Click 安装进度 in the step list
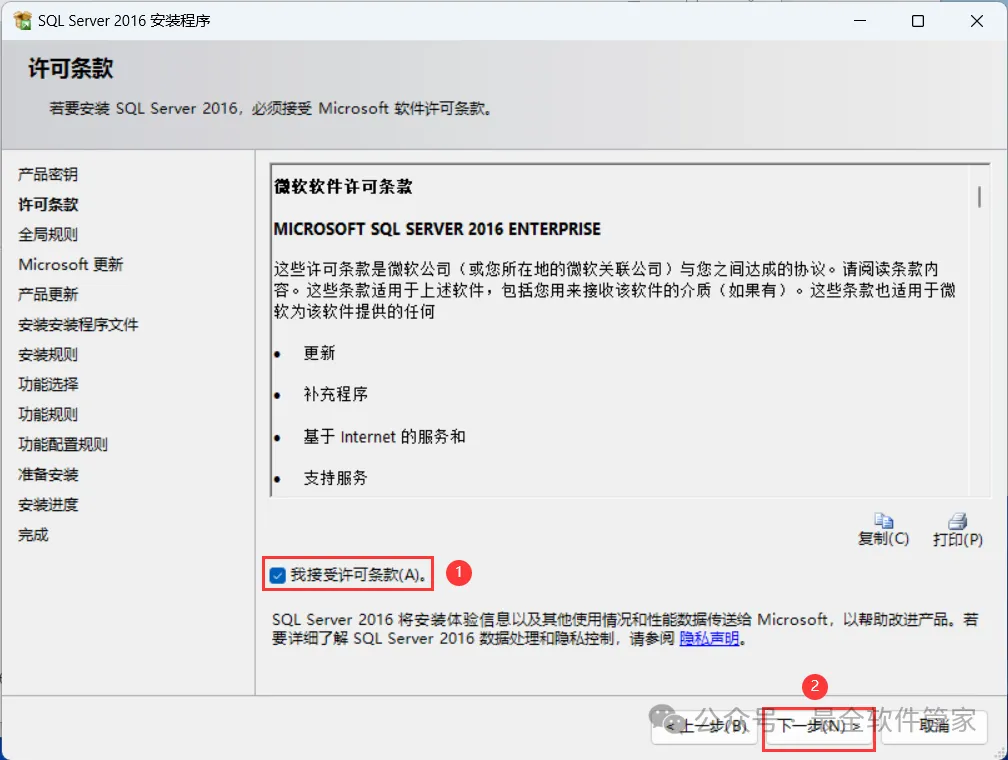 (x=48, y=505)
